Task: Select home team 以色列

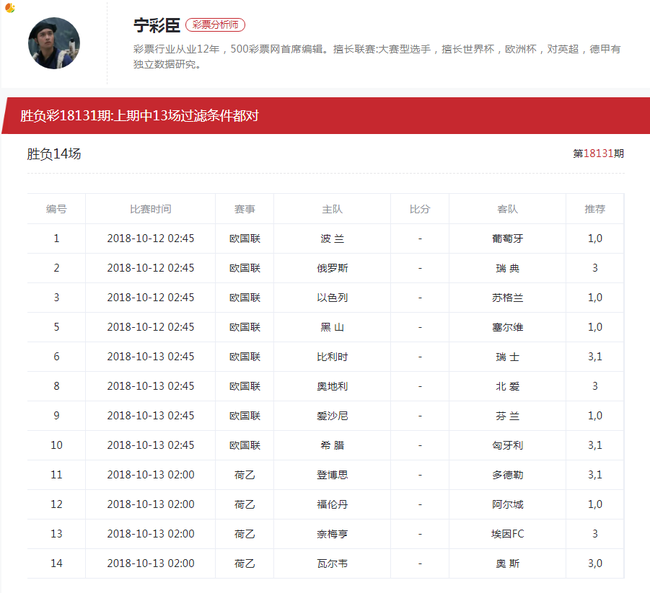Action: [332, 298]
